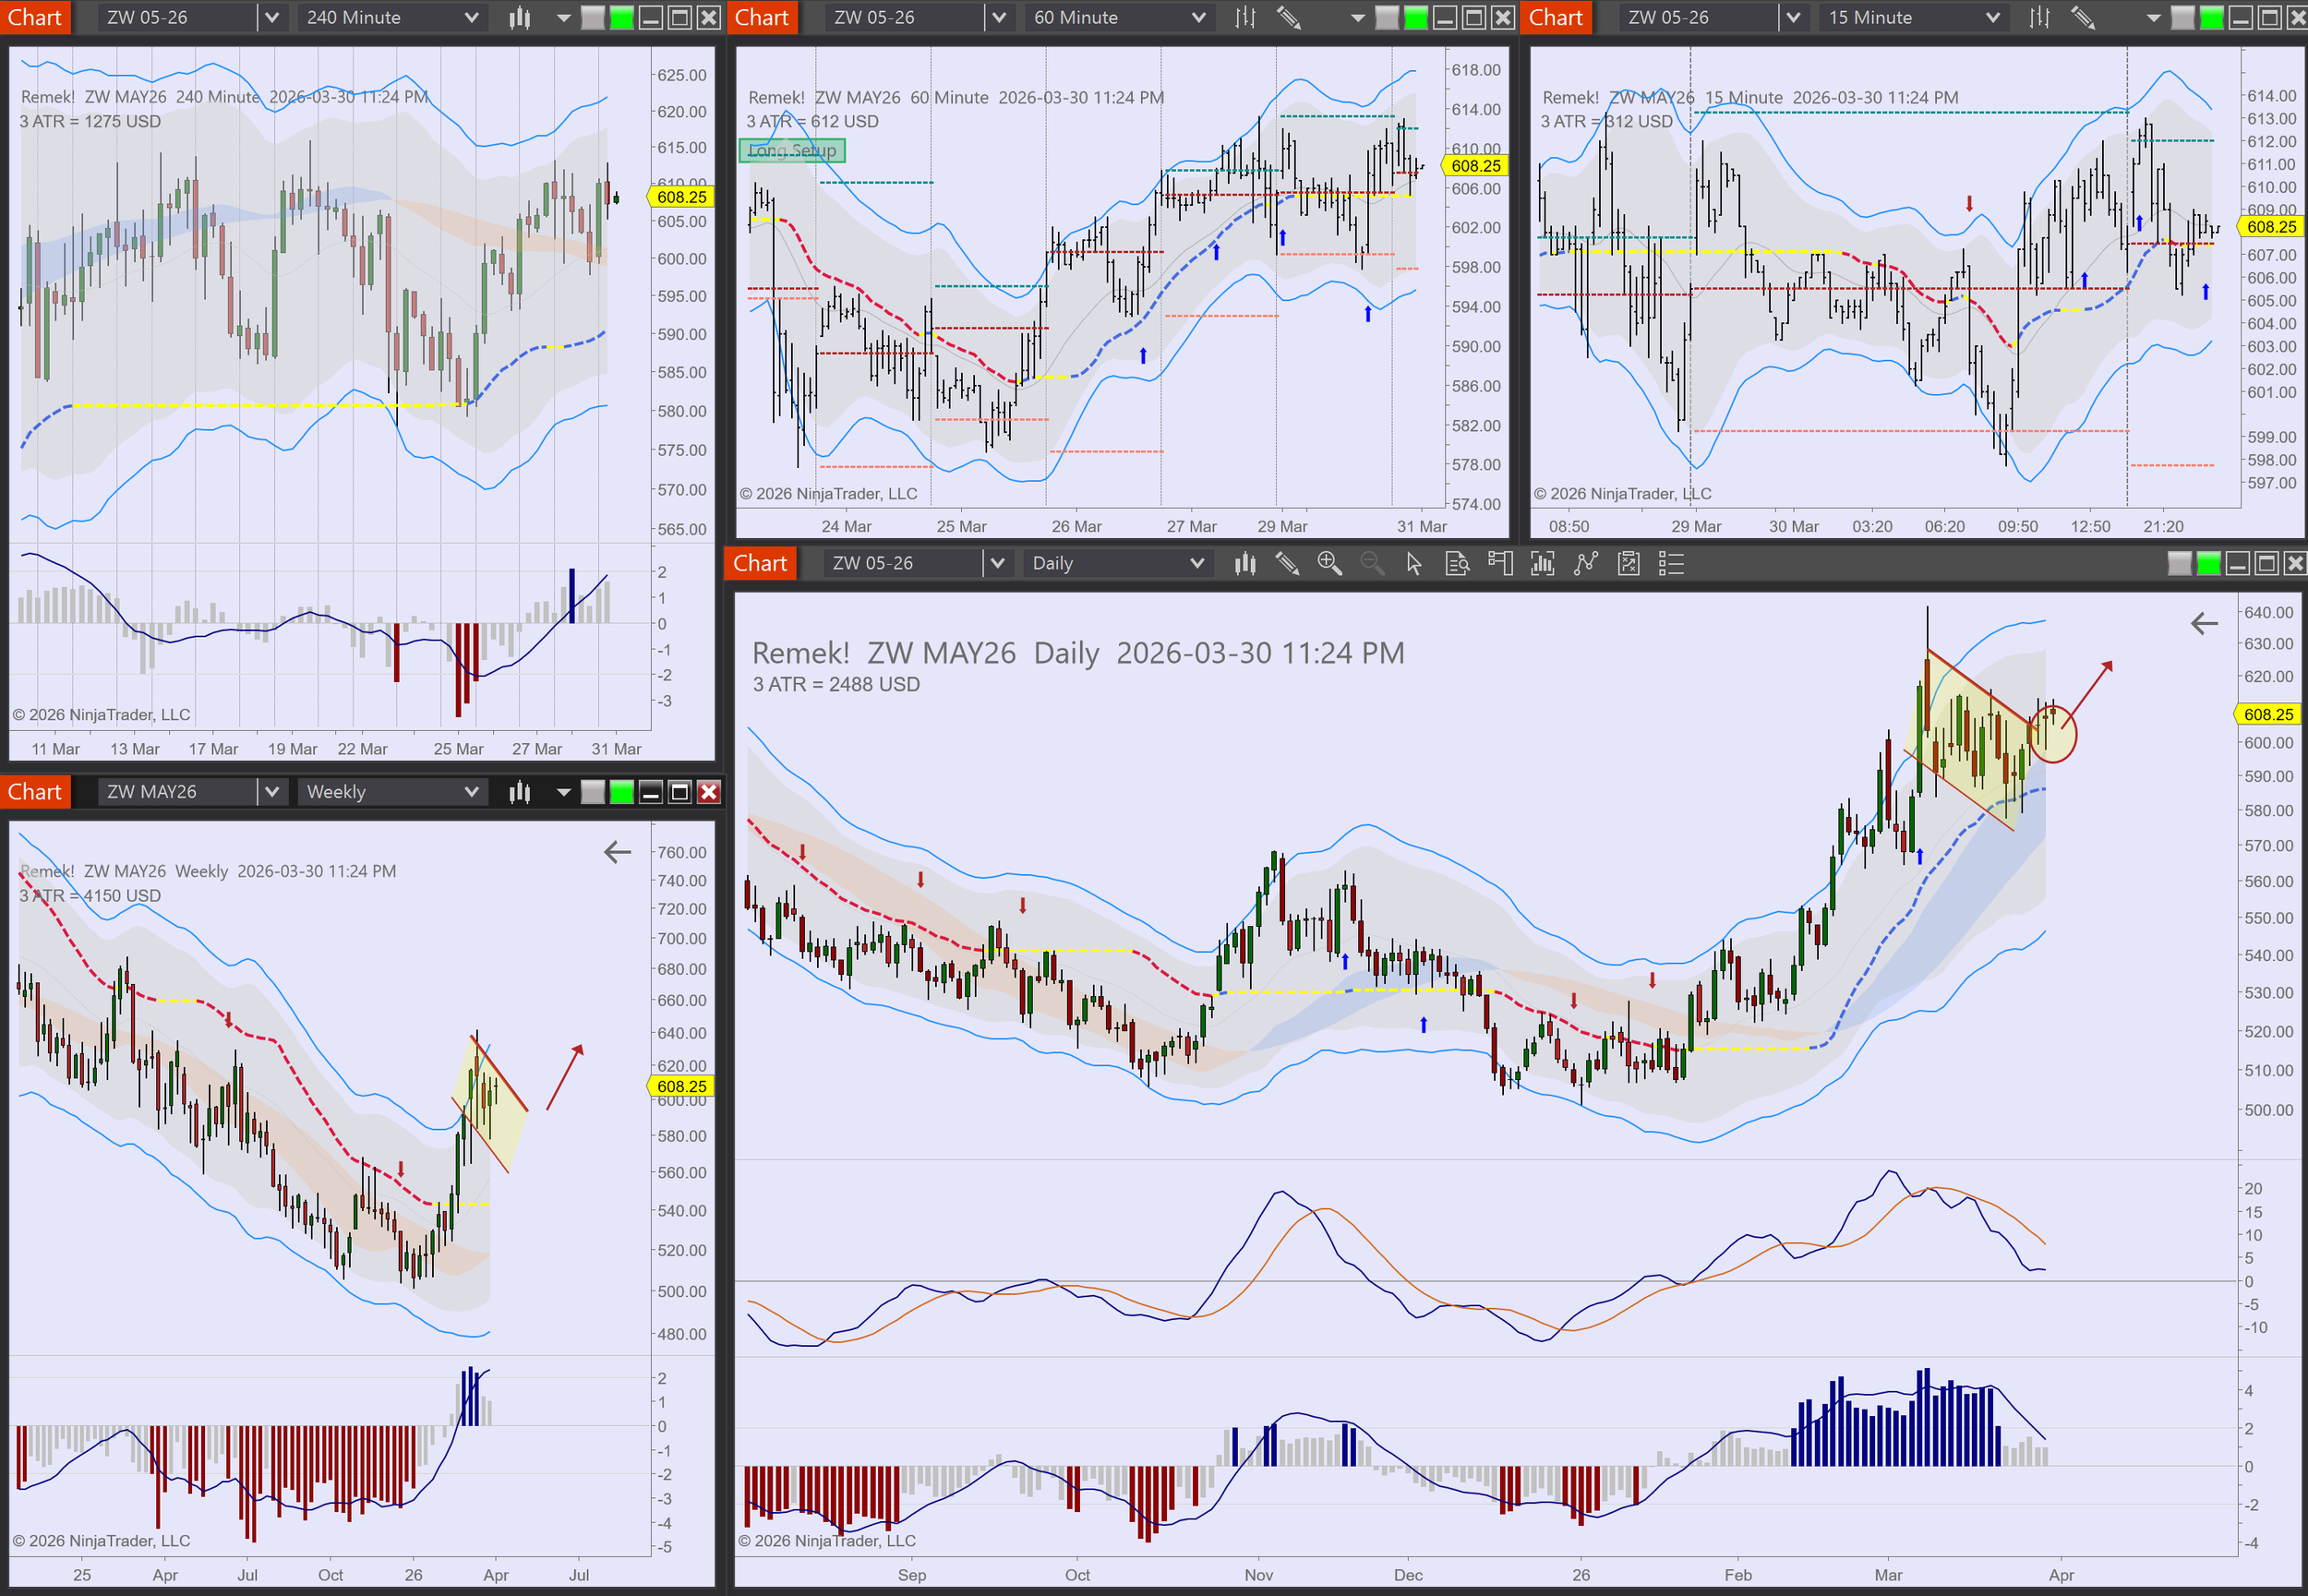
Task: Click the 608.25 price marker on Weekly chart
Action: pyautogui.click(x=681, y=1087)
